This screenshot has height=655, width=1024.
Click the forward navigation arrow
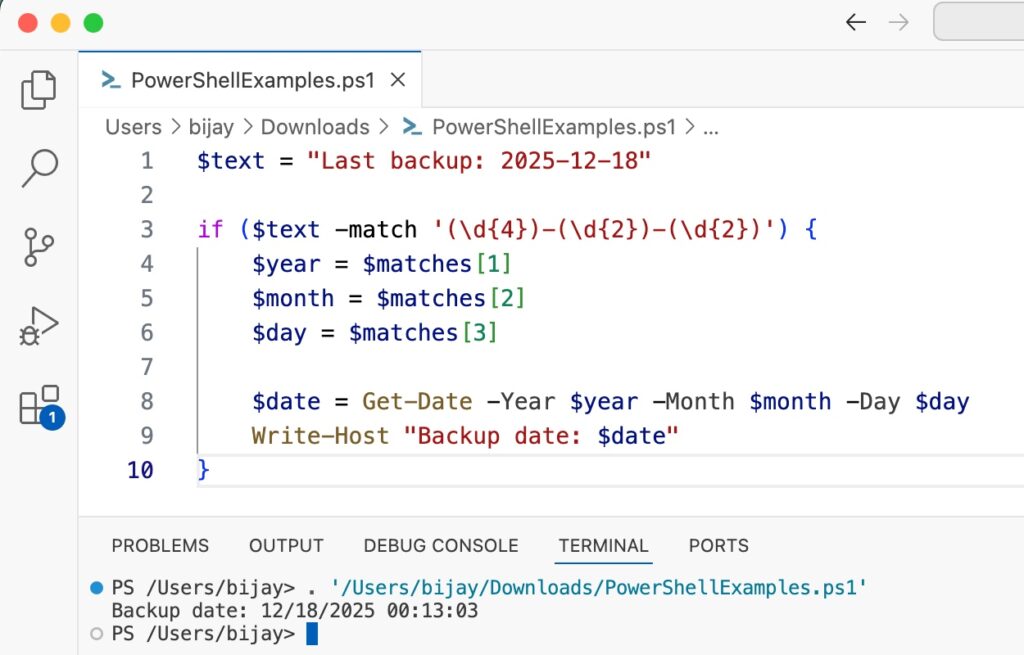tap(901, 21)
